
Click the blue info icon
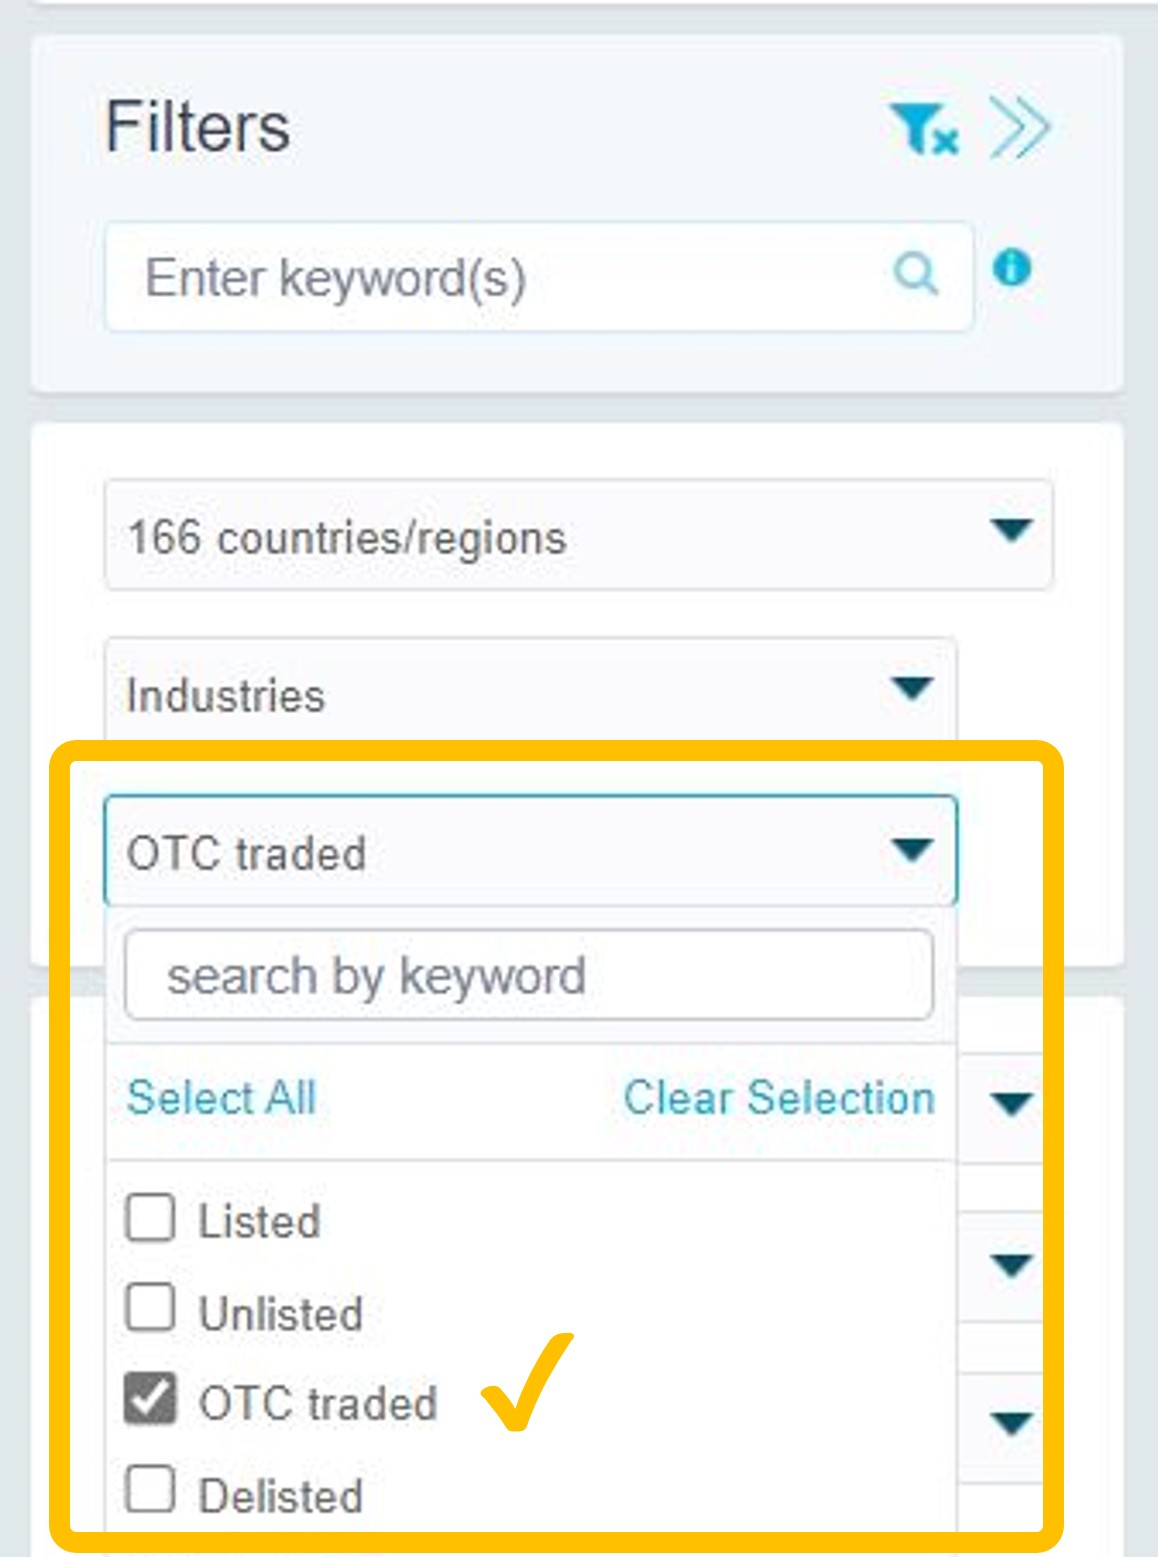[1012, 268]
